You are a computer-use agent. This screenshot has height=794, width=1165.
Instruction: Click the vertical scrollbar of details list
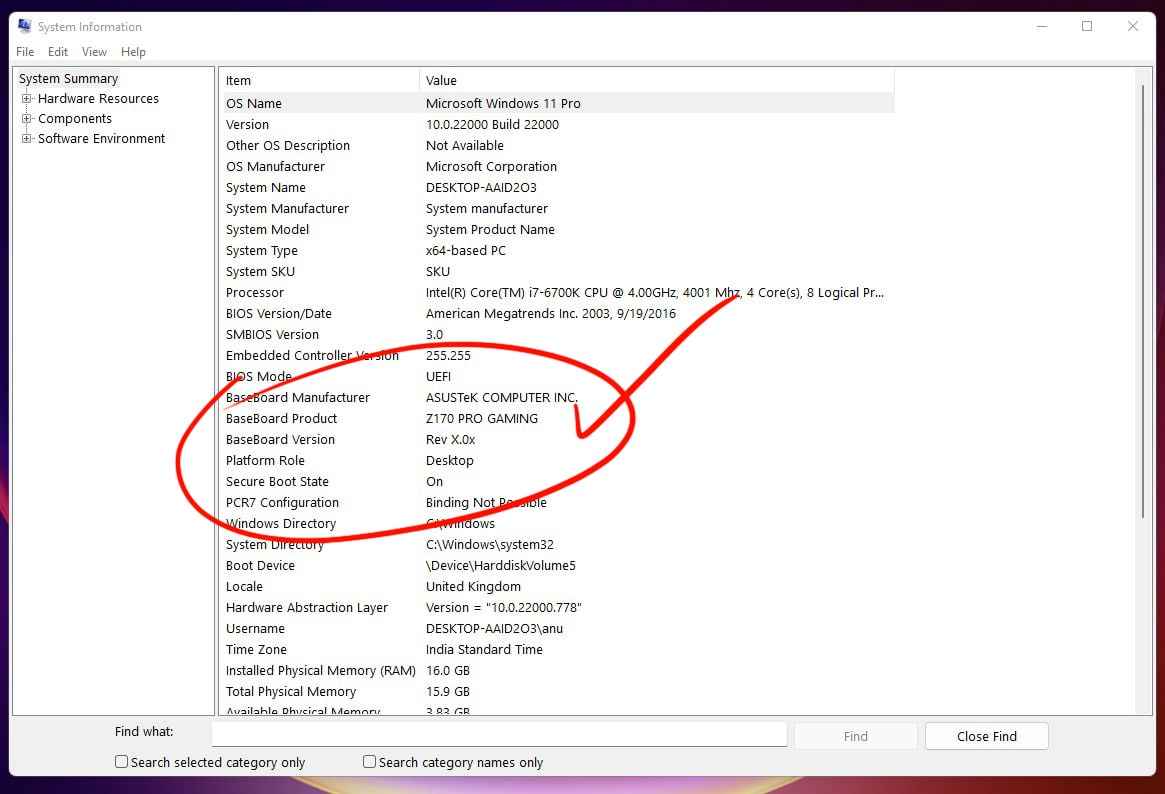click(1143, 300)
